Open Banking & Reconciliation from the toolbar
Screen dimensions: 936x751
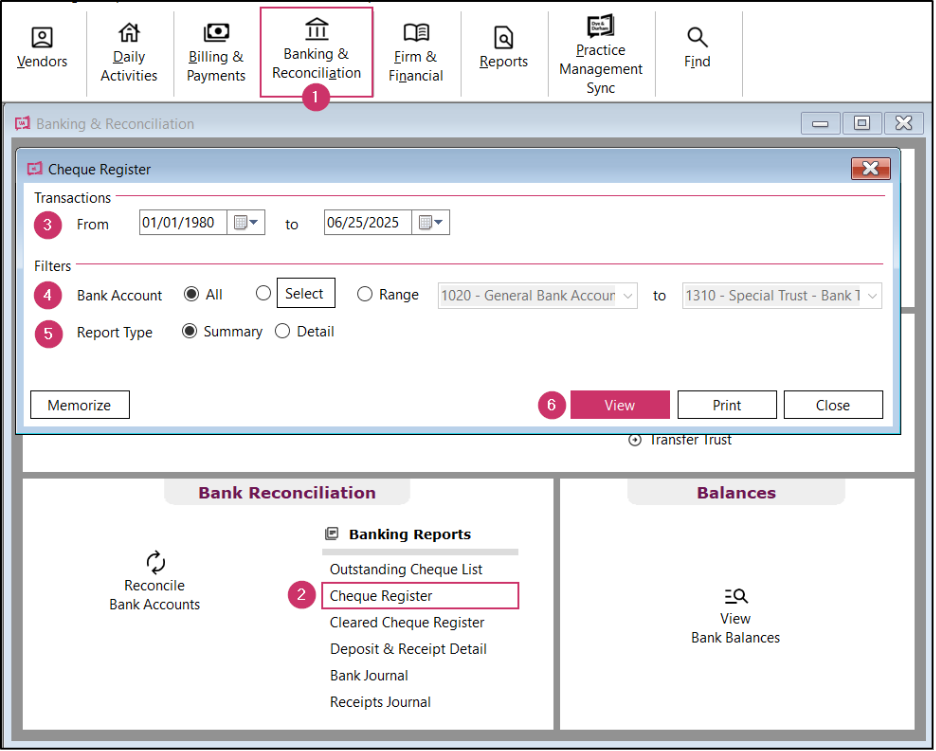click(316, 52)
